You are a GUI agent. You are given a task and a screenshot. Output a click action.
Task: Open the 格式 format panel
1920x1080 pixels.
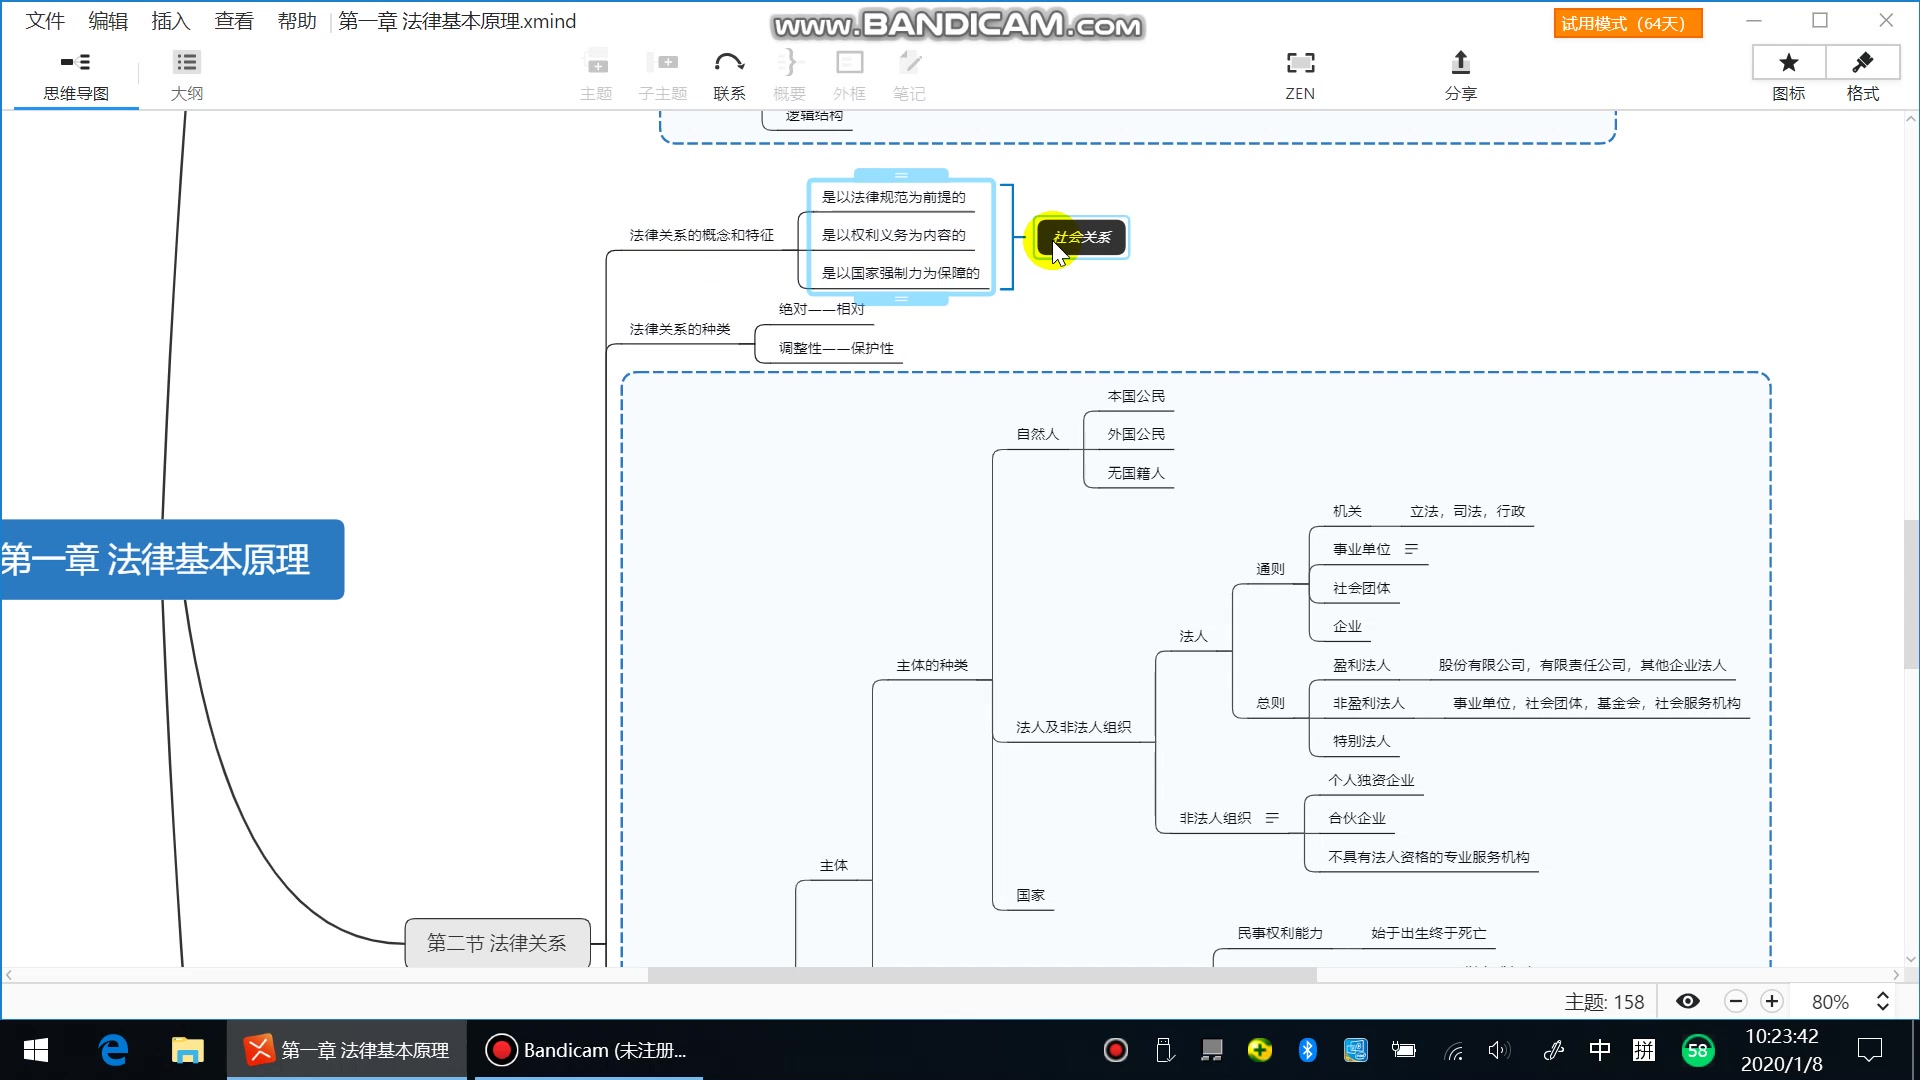[x=1862, y=64]
